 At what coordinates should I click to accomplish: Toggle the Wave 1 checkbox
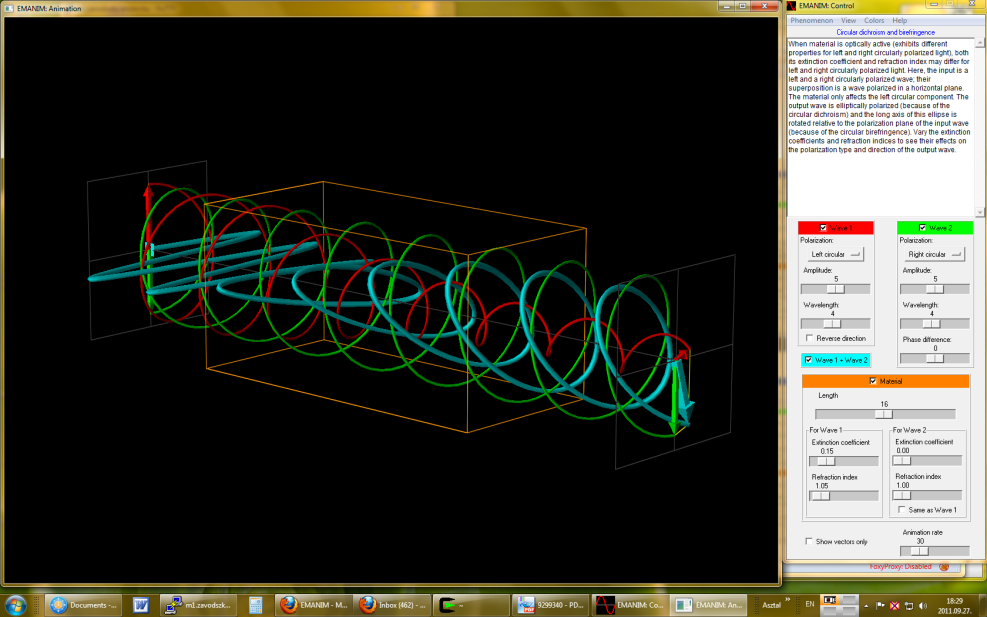click(823, 228)
